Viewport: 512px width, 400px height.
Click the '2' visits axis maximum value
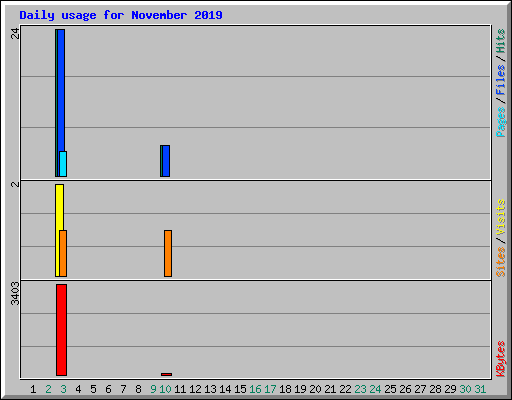click(15, 184)
